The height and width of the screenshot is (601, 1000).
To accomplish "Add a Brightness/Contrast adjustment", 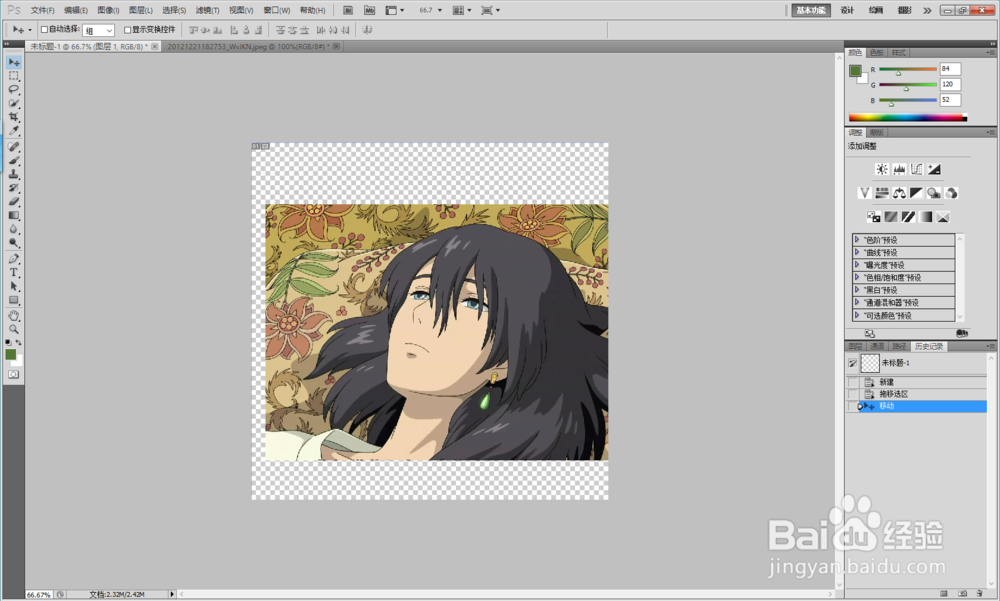I will pyautogui.click(x=881, y=169).
